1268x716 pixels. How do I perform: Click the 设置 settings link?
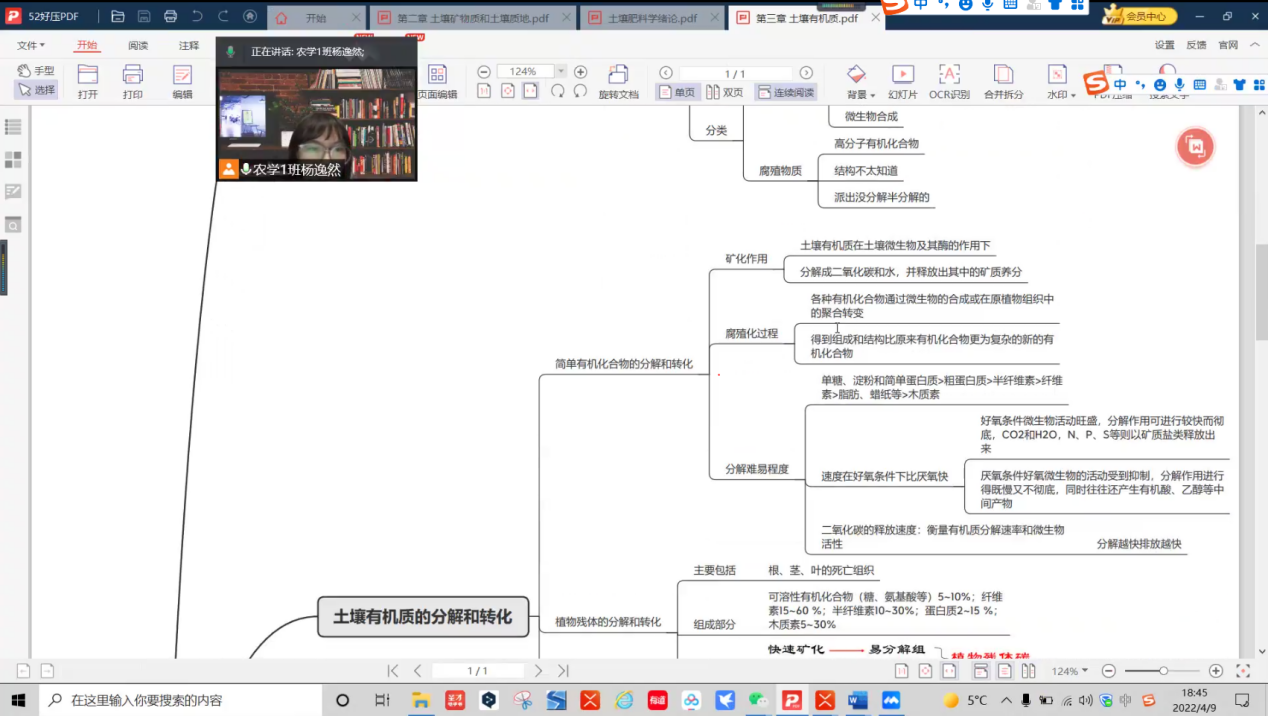click(1165, 45)
